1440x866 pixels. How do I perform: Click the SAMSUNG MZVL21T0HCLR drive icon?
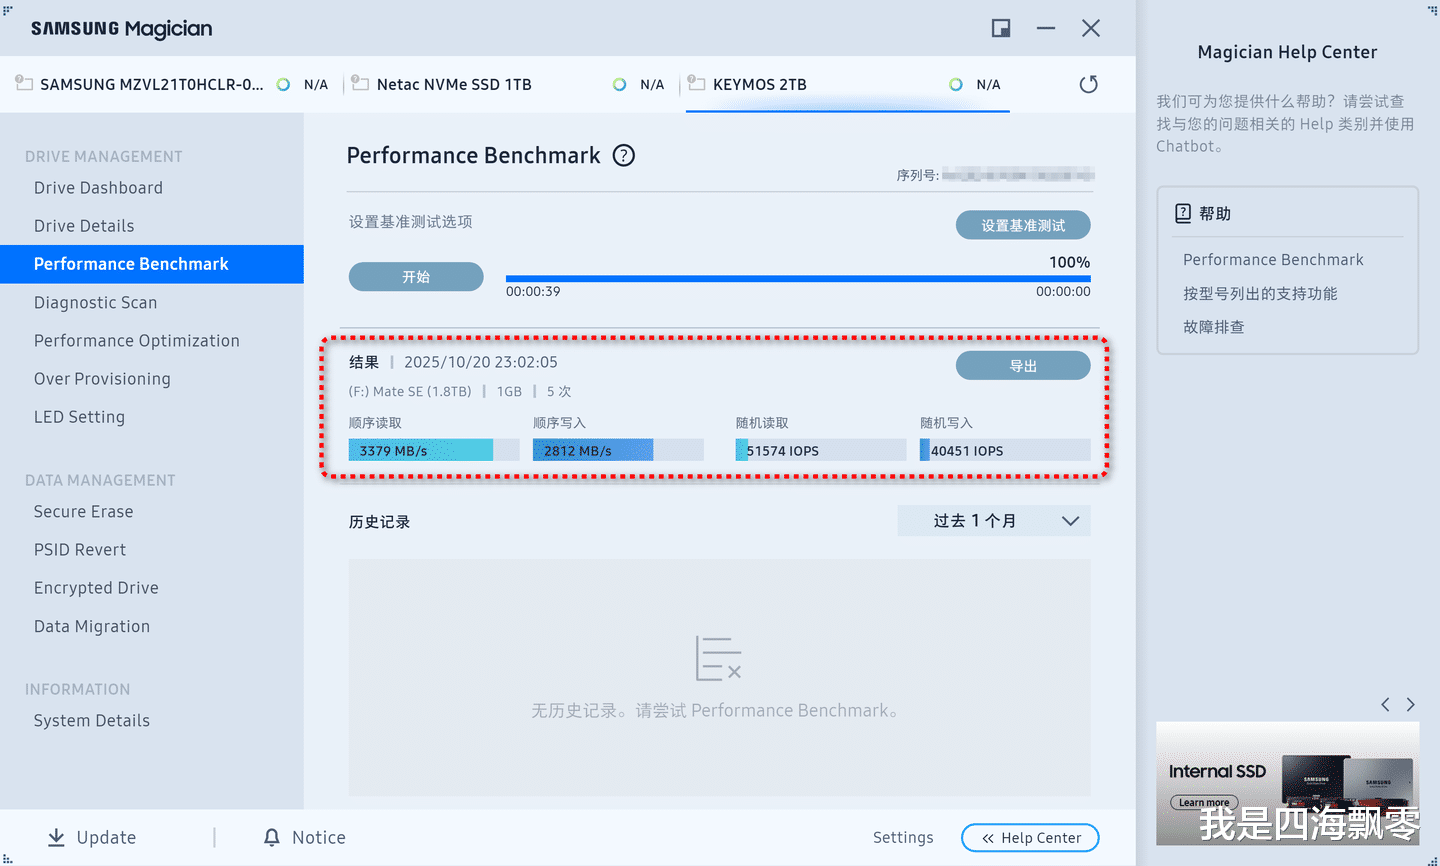point(24,83)
